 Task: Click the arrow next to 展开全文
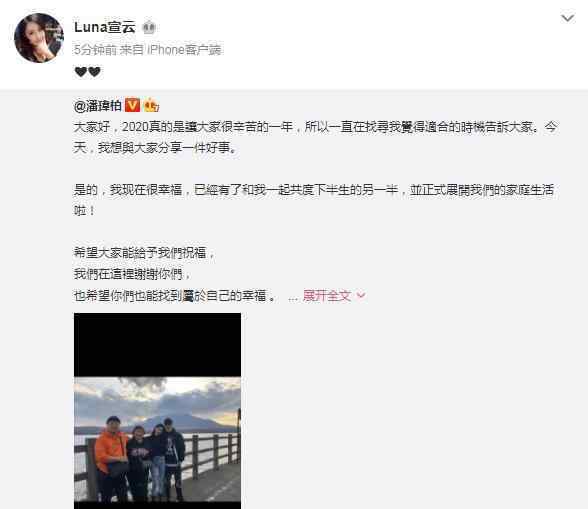(x=361, y=296)
